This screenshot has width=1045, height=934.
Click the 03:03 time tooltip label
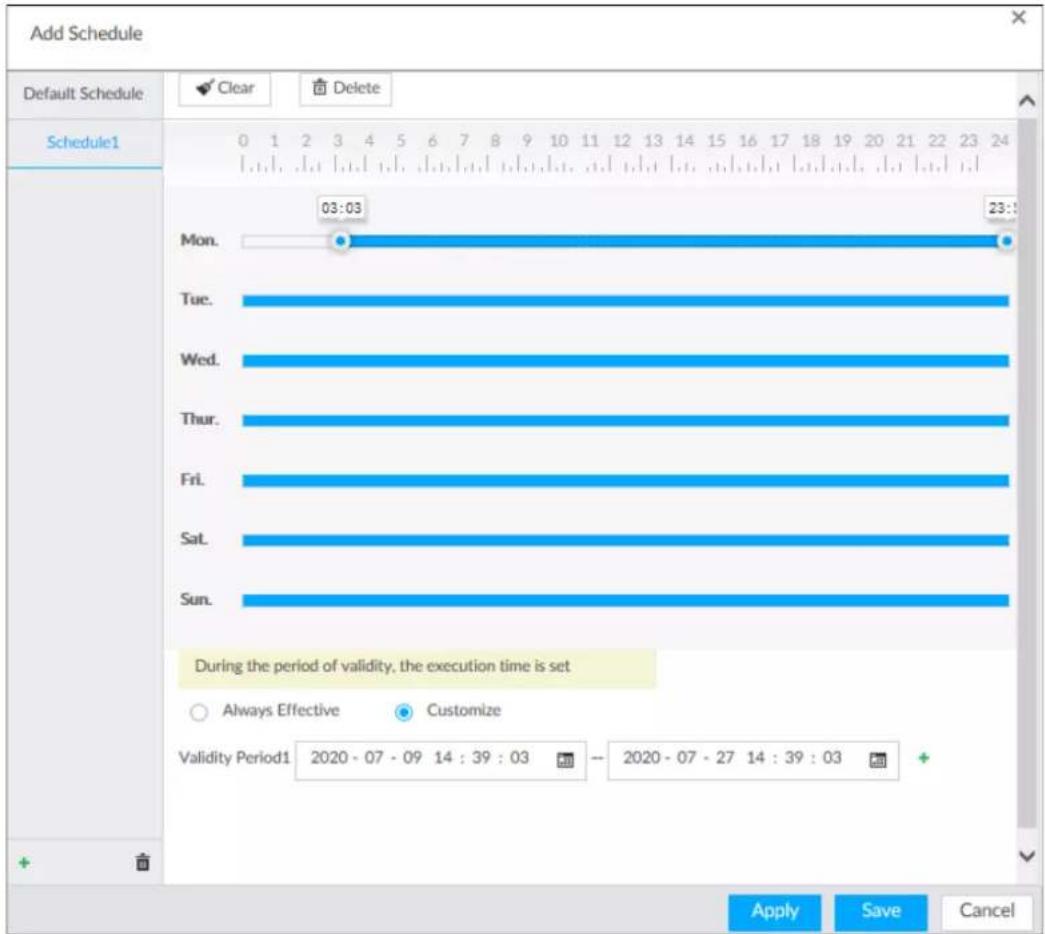pyautogui.click(x=341, y=208)
